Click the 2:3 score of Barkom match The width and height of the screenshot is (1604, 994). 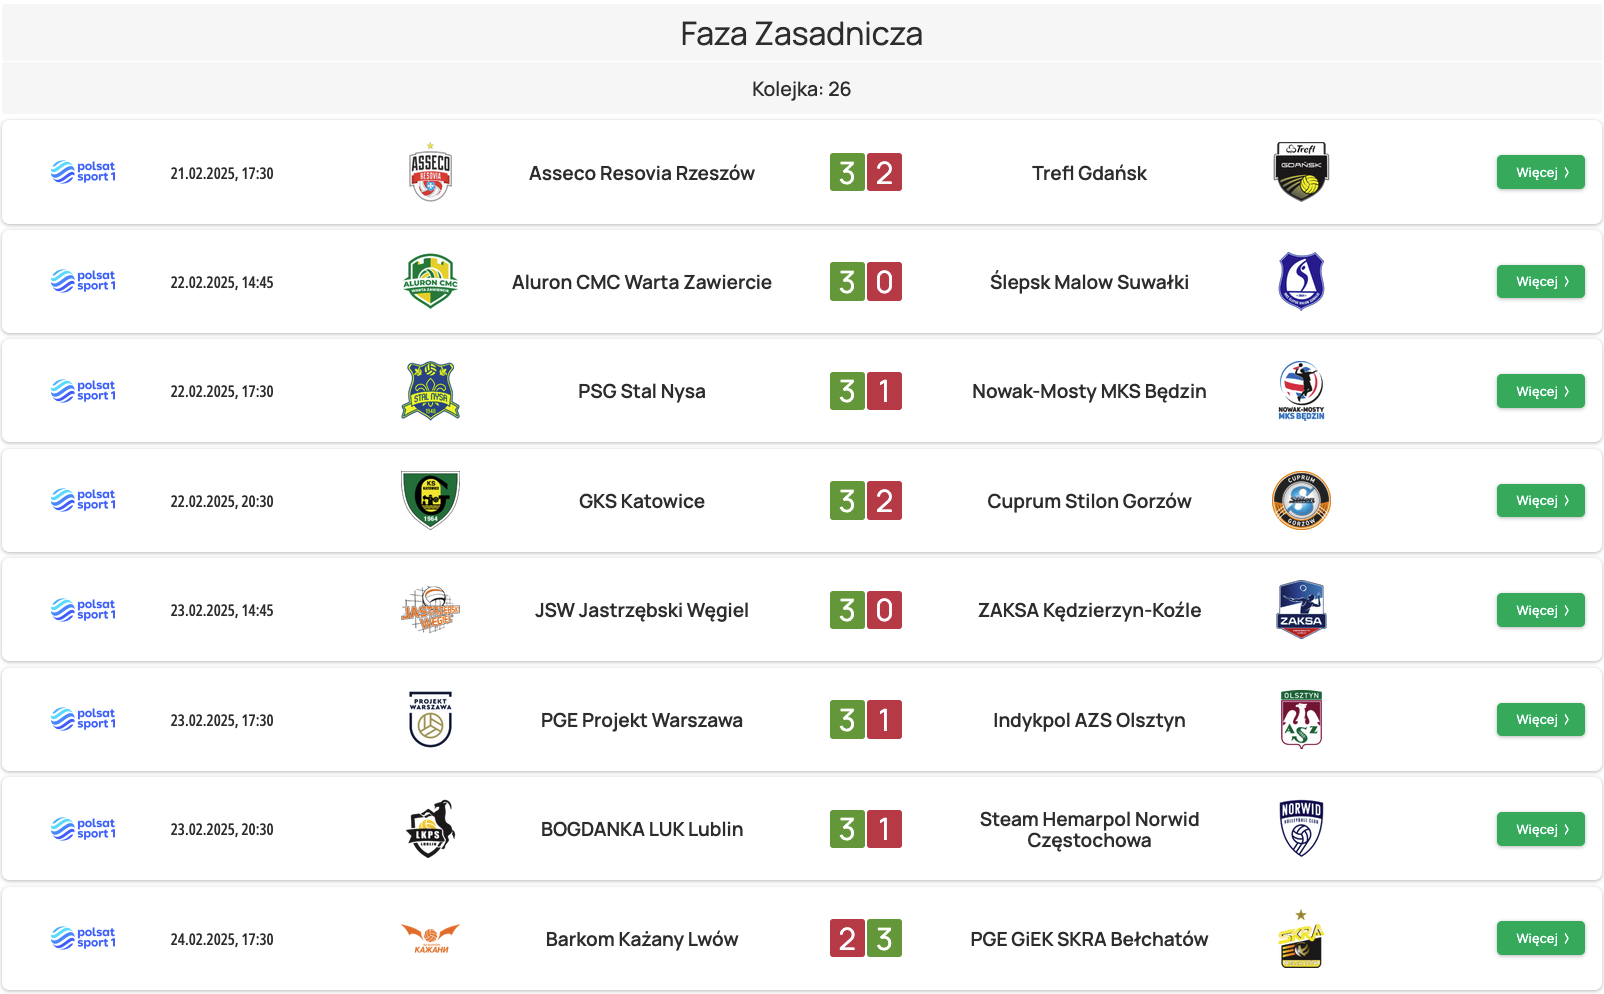[x=866, y=939]
